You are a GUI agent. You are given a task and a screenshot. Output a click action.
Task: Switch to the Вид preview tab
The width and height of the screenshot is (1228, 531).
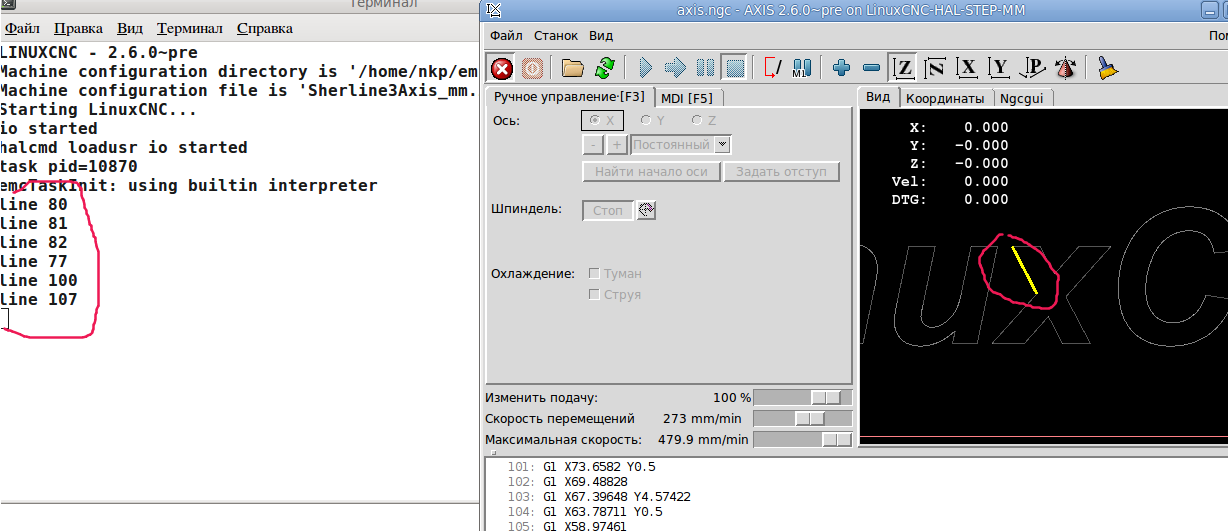click(x=878, y=97)
